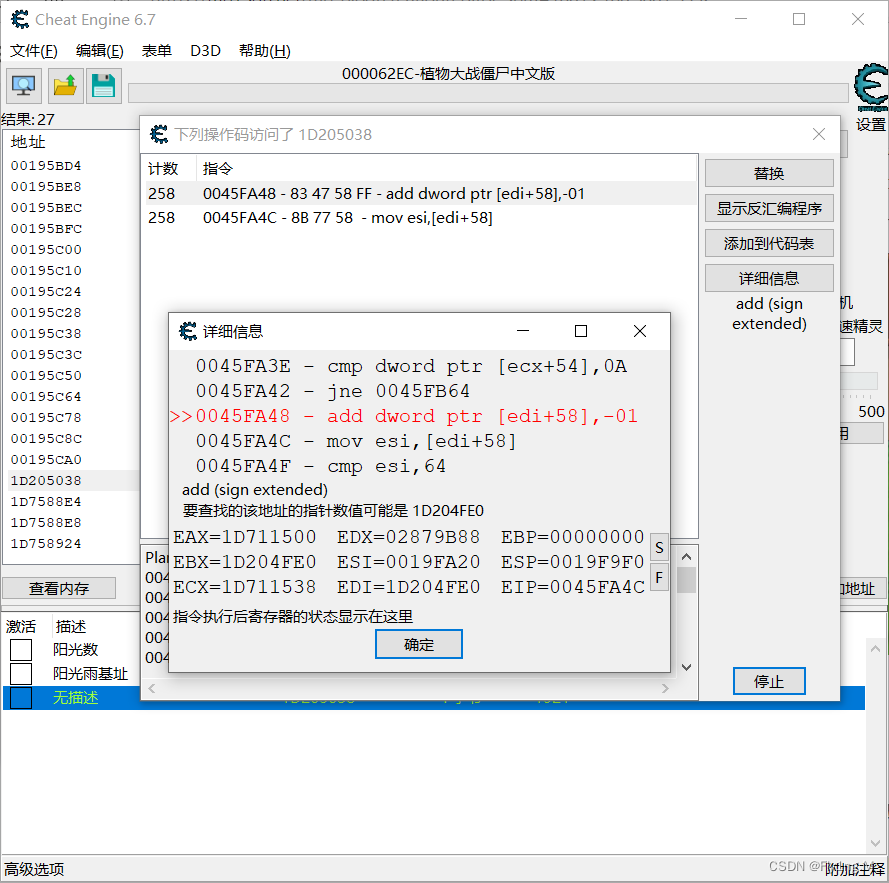
Task: Toggle the 无描述 row activation checkbox
Action: pyautogui.click(x=21, y=698)
